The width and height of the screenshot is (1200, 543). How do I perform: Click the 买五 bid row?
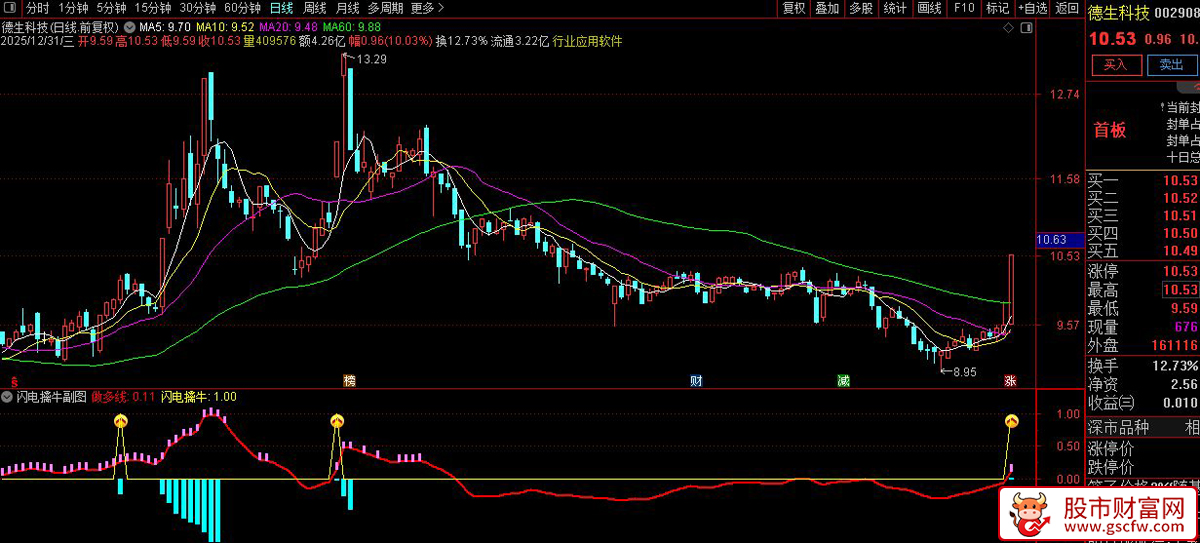[x=1143, y=251]
